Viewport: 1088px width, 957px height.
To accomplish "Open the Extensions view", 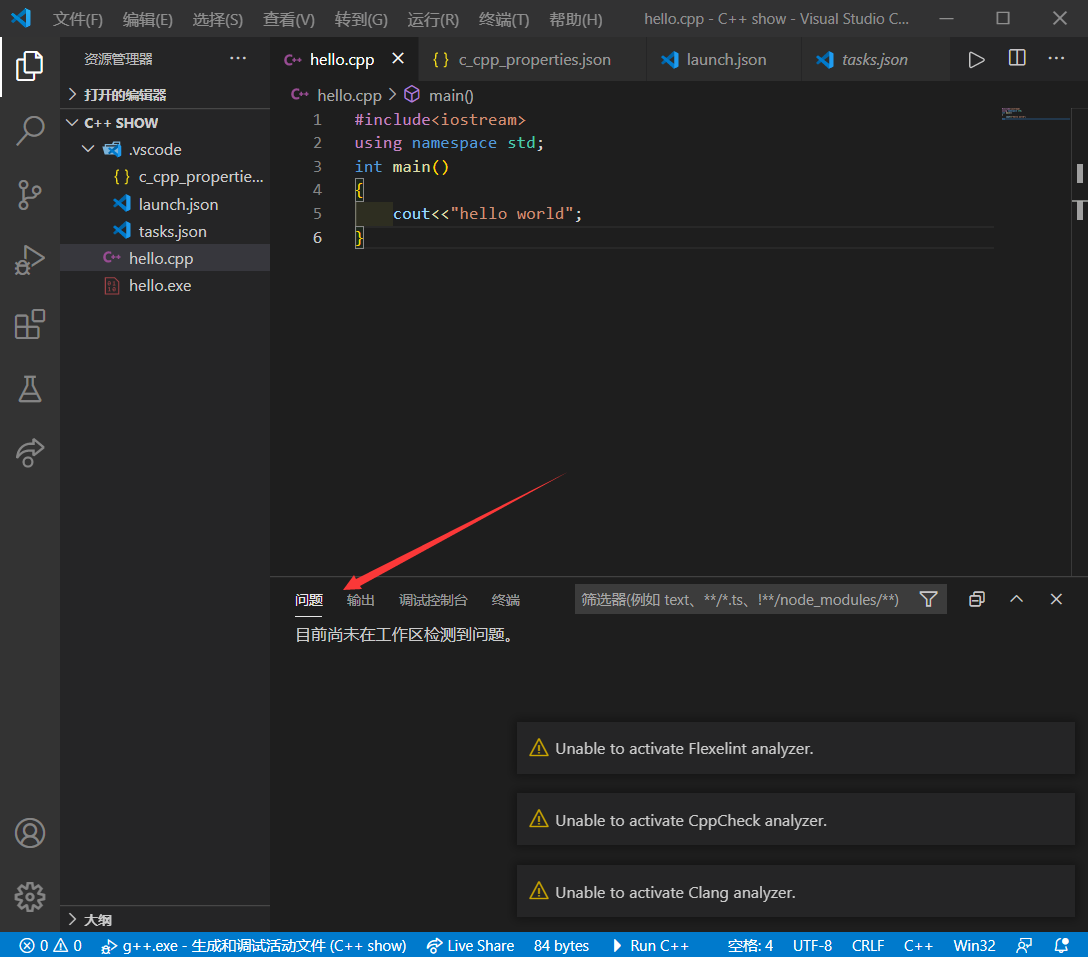I will pyautogui.click(x=30, y=324).
